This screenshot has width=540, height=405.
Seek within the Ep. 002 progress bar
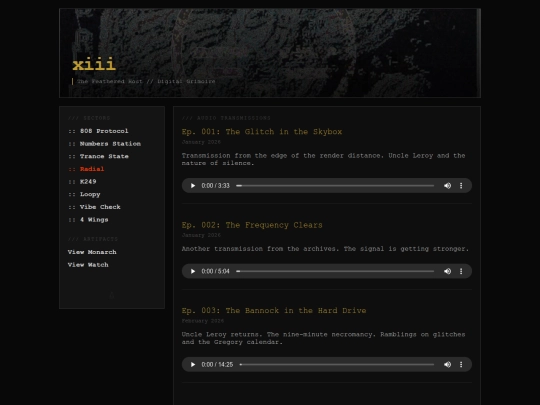click(x=335, y=271)
